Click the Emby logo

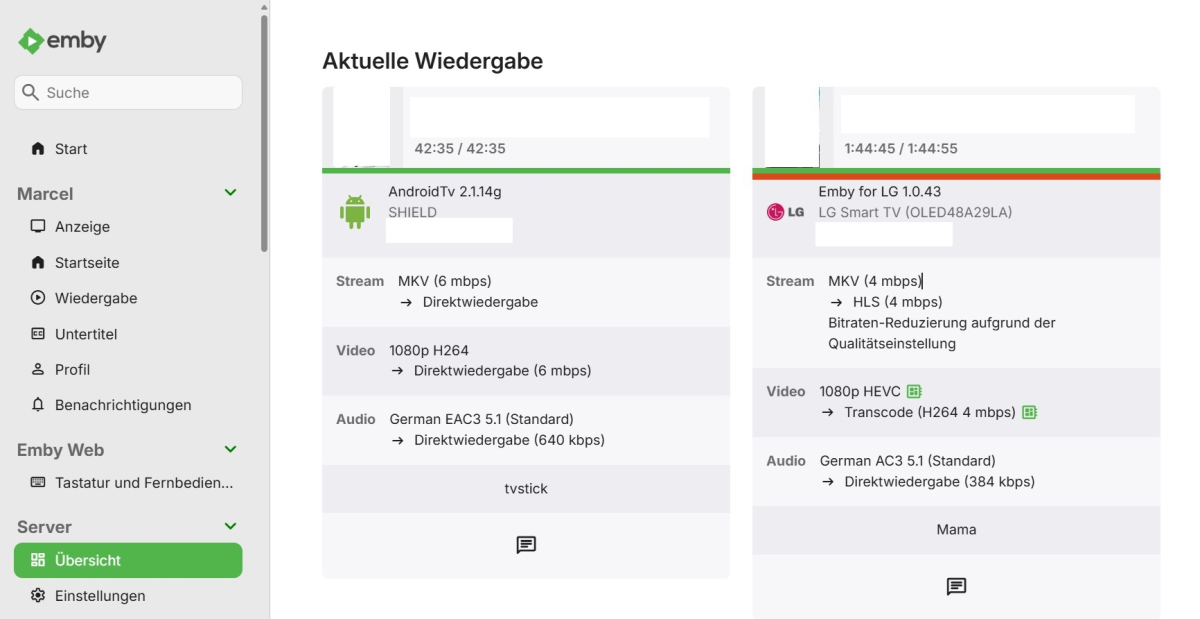point(62,41)
